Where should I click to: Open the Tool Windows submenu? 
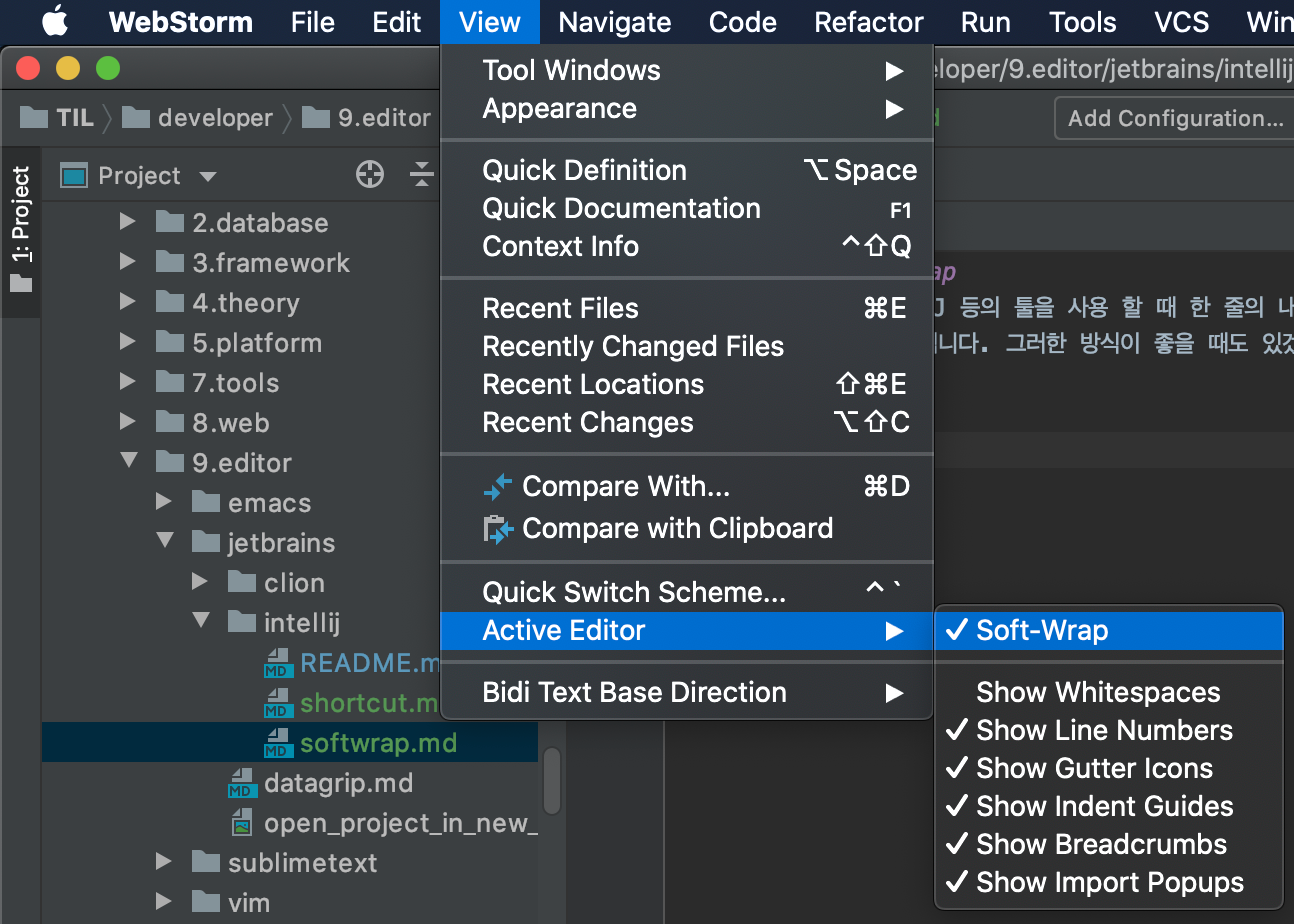tap(687, 70)
